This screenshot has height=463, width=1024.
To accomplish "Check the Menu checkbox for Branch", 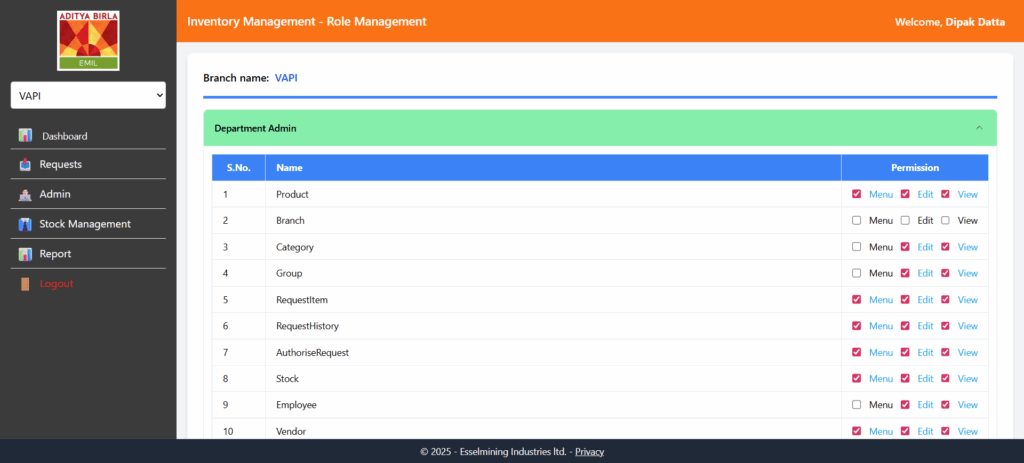I will (857, 221).
